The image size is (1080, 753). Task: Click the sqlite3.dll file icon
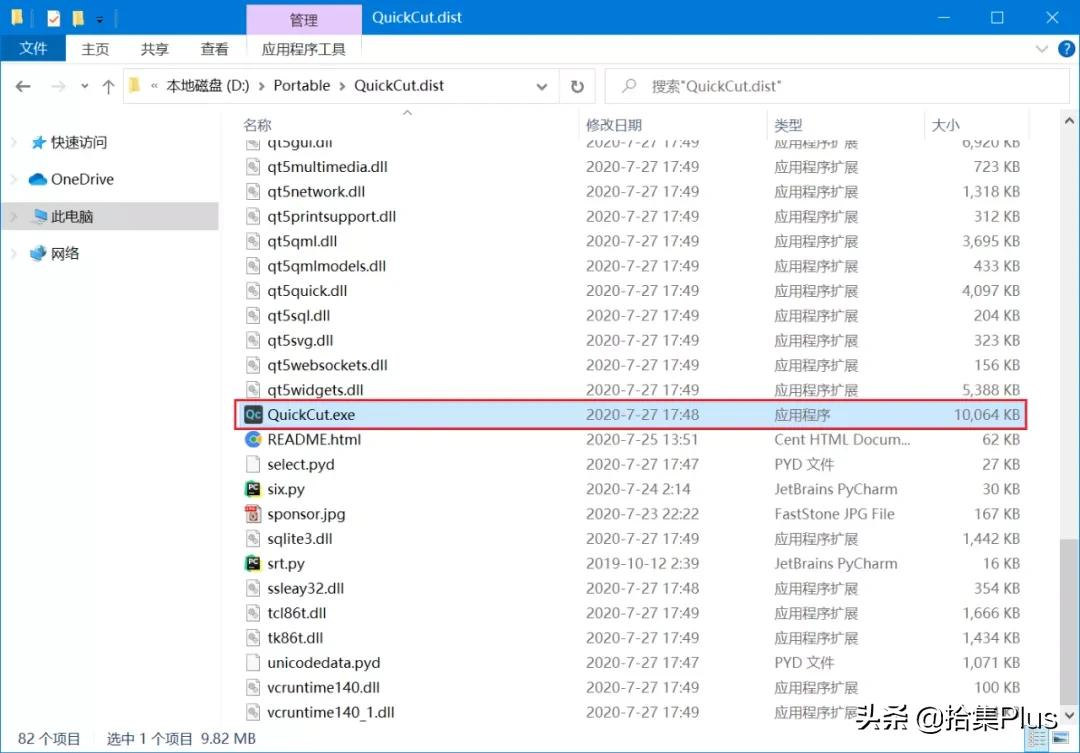coord(253,539)
